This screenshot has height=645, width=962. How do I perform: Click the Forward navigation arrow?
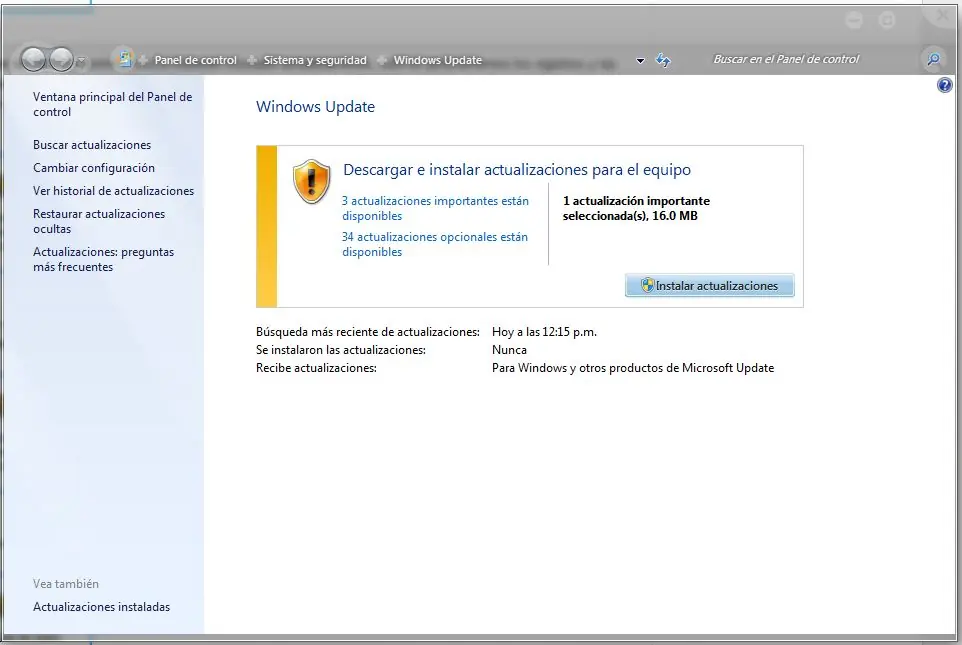click(x=61, y=60)
